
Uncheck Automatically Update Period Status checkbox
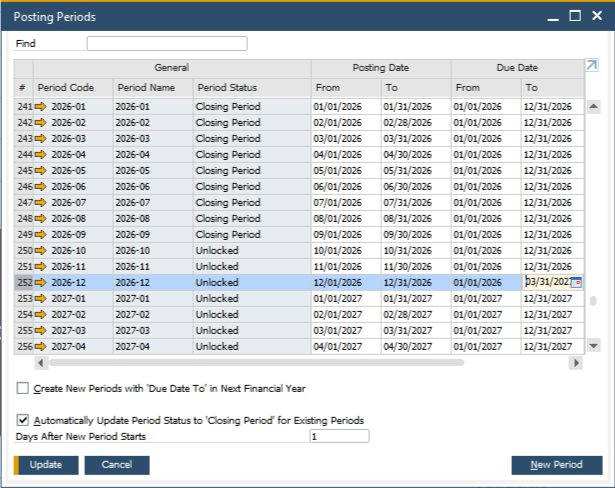click(23, 420)
